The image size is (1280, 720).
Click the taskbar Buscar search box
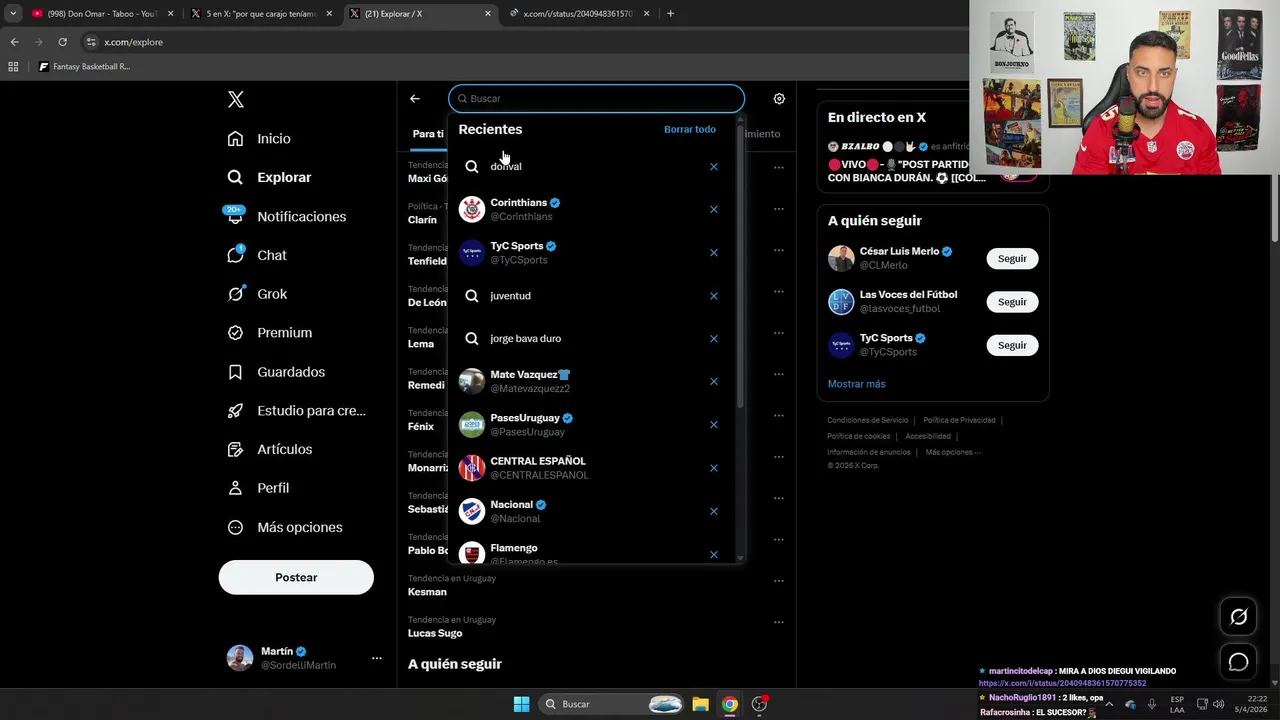612,704
